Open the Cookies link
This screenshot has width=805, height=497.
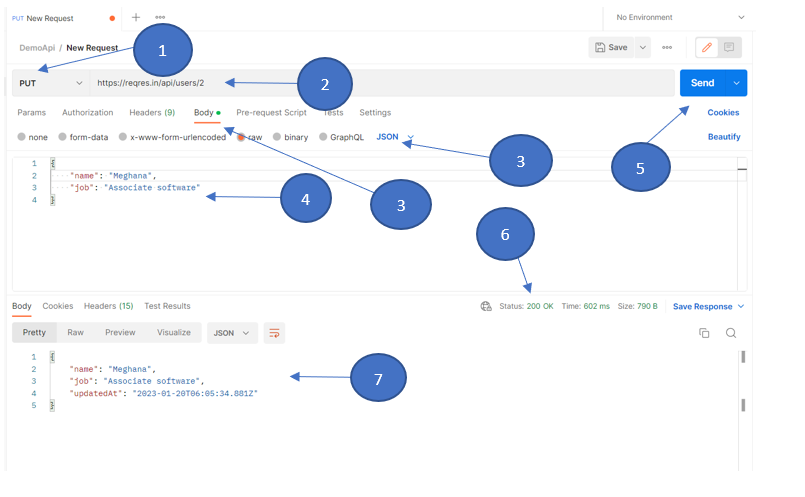point(723,112)
